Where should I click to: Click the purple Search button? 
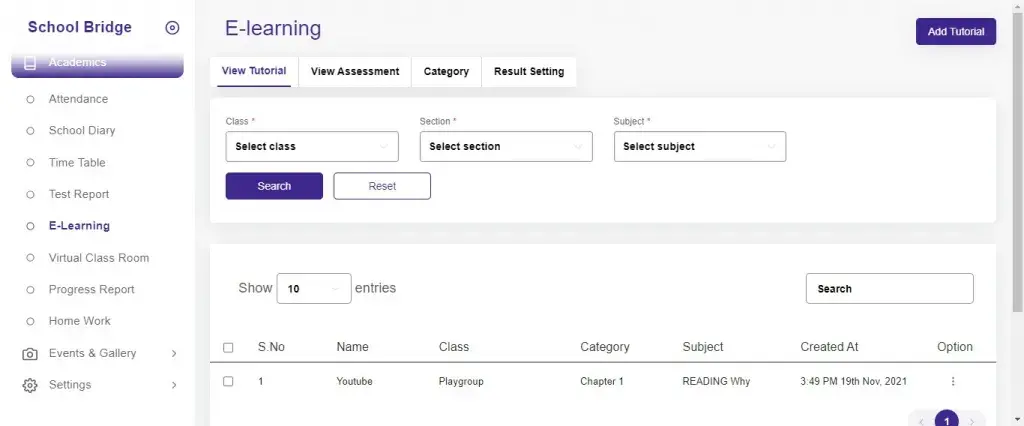[x=274, y=186]
